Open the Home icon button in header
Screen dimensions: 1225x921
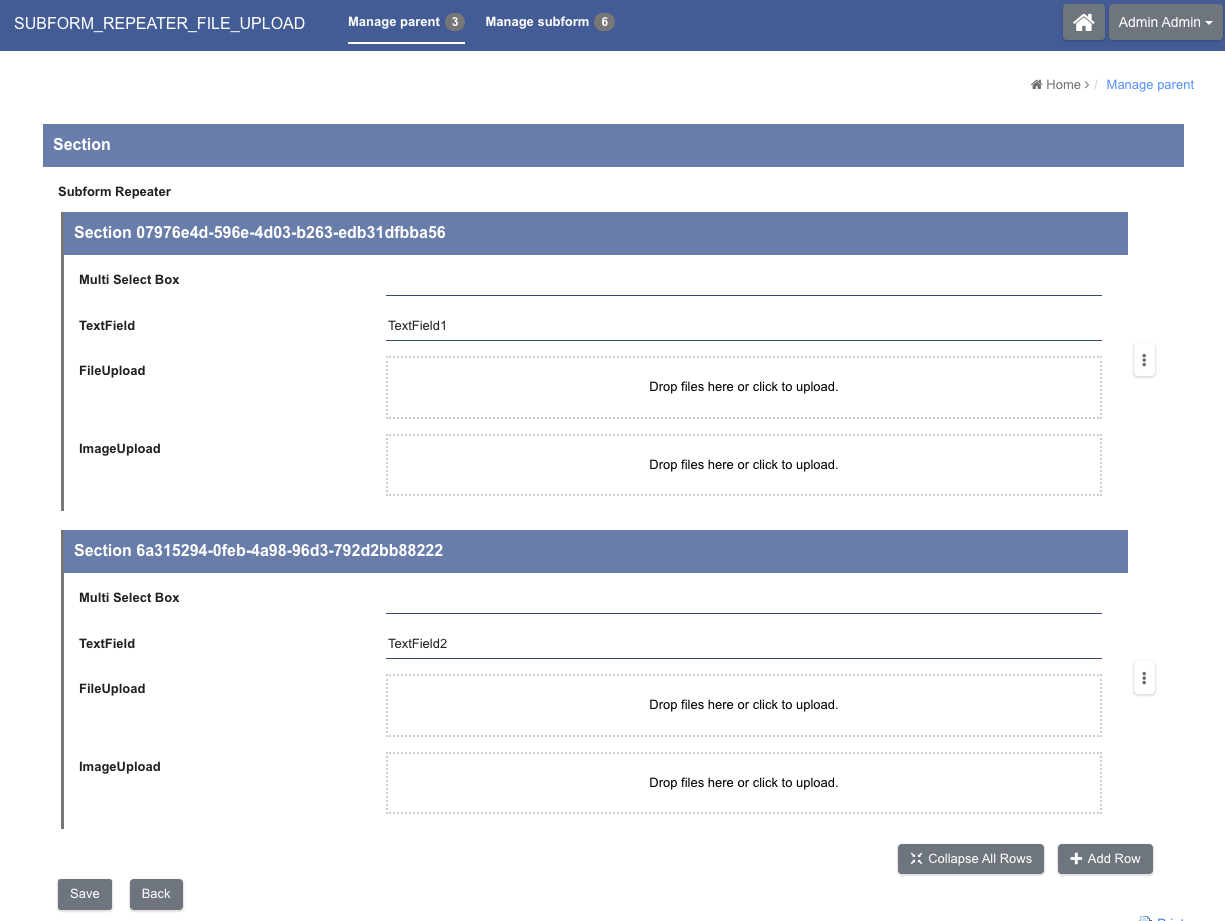coord(1084,22)
